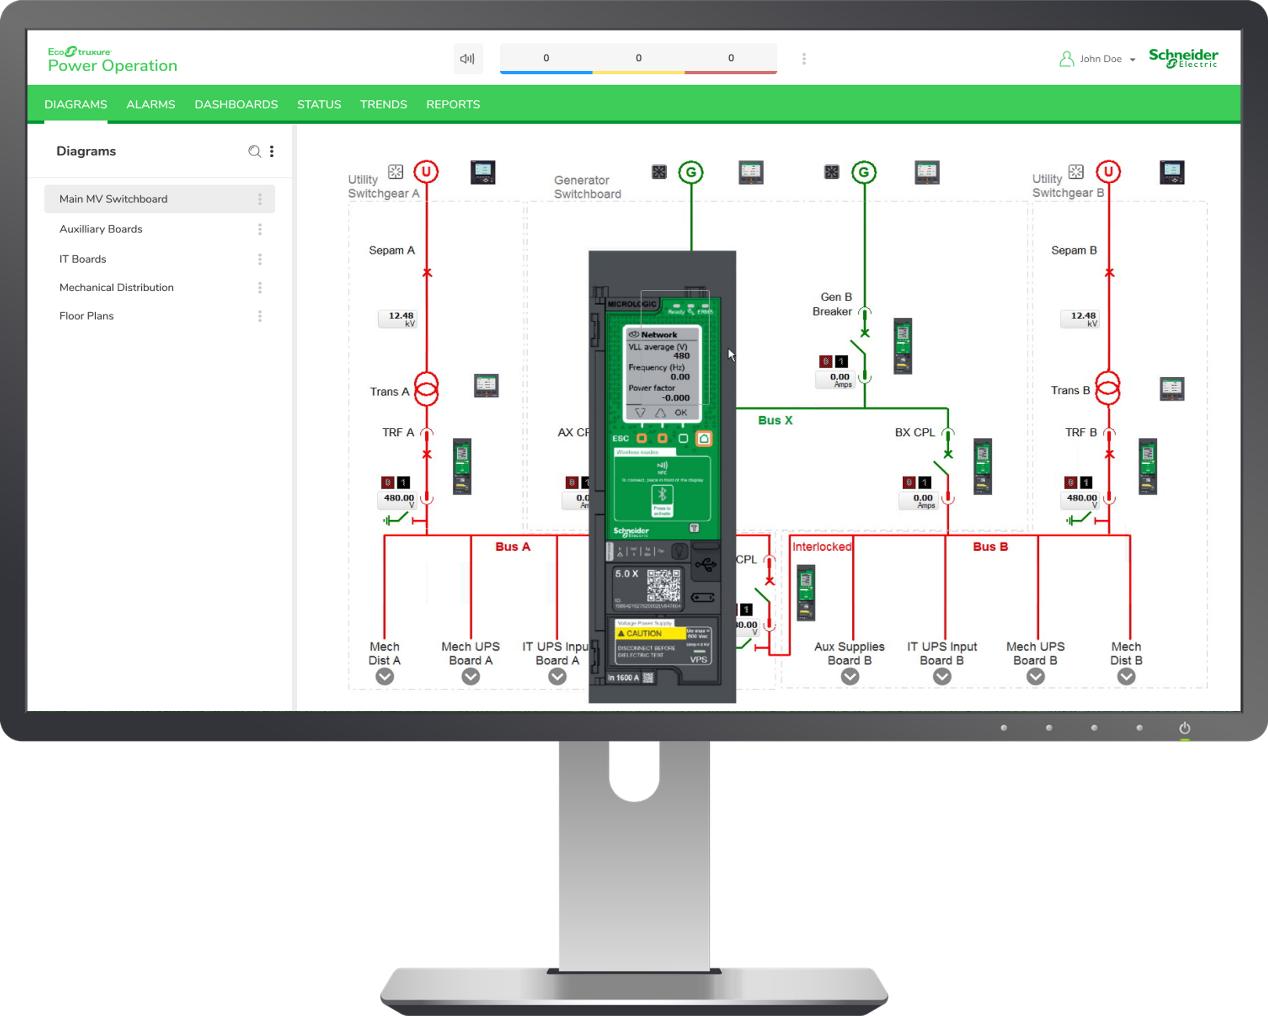Mute alarms with the speaker icon
The image size is (1268, 1016).
pyautogui.click(x=467, y=59)
